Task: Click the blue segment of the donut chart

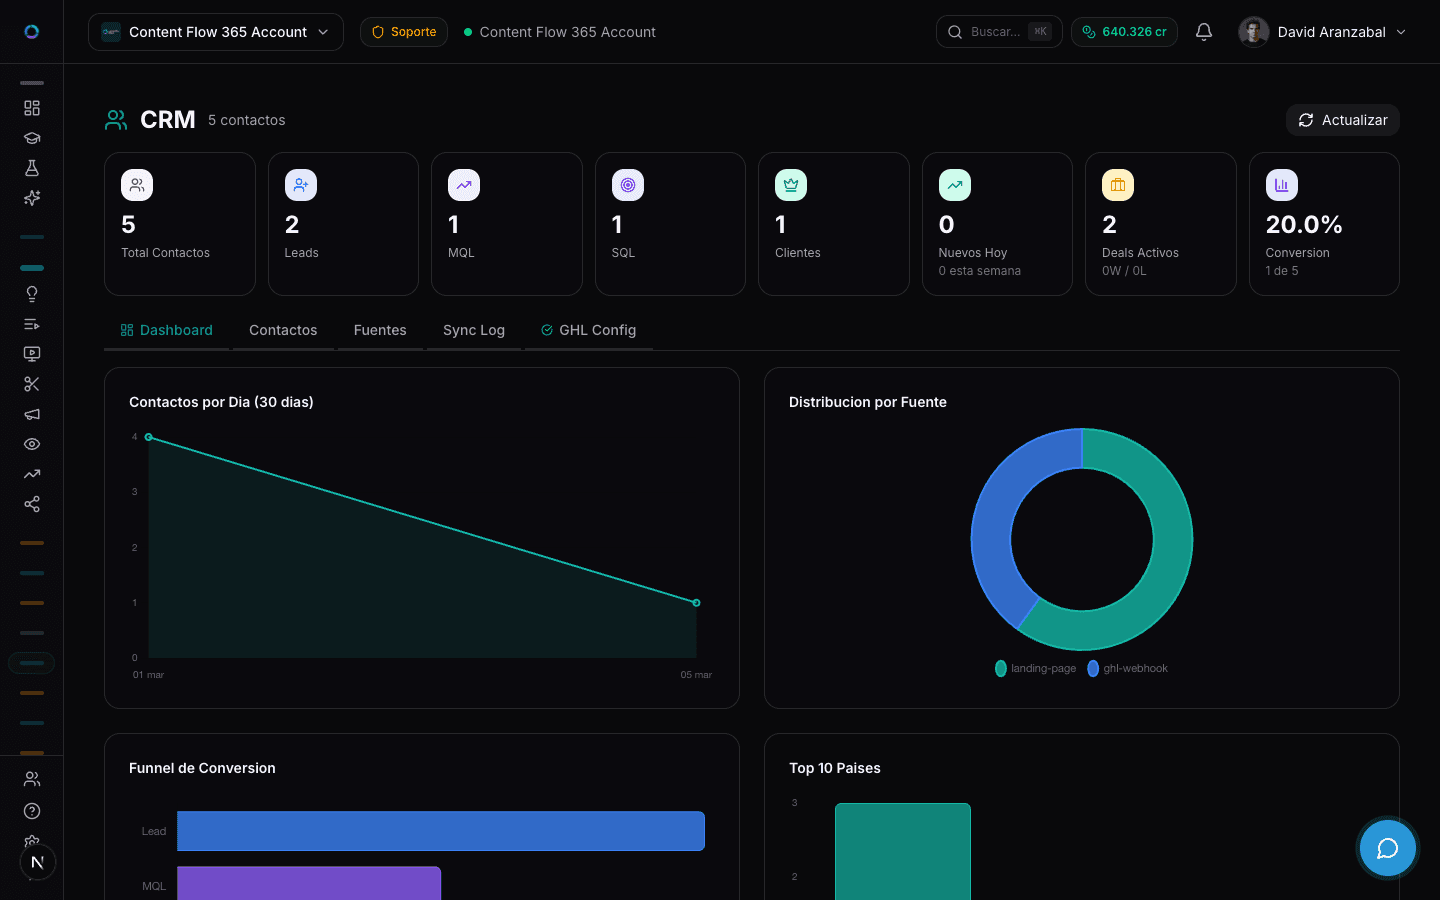Action: click(x=996, y=520)
